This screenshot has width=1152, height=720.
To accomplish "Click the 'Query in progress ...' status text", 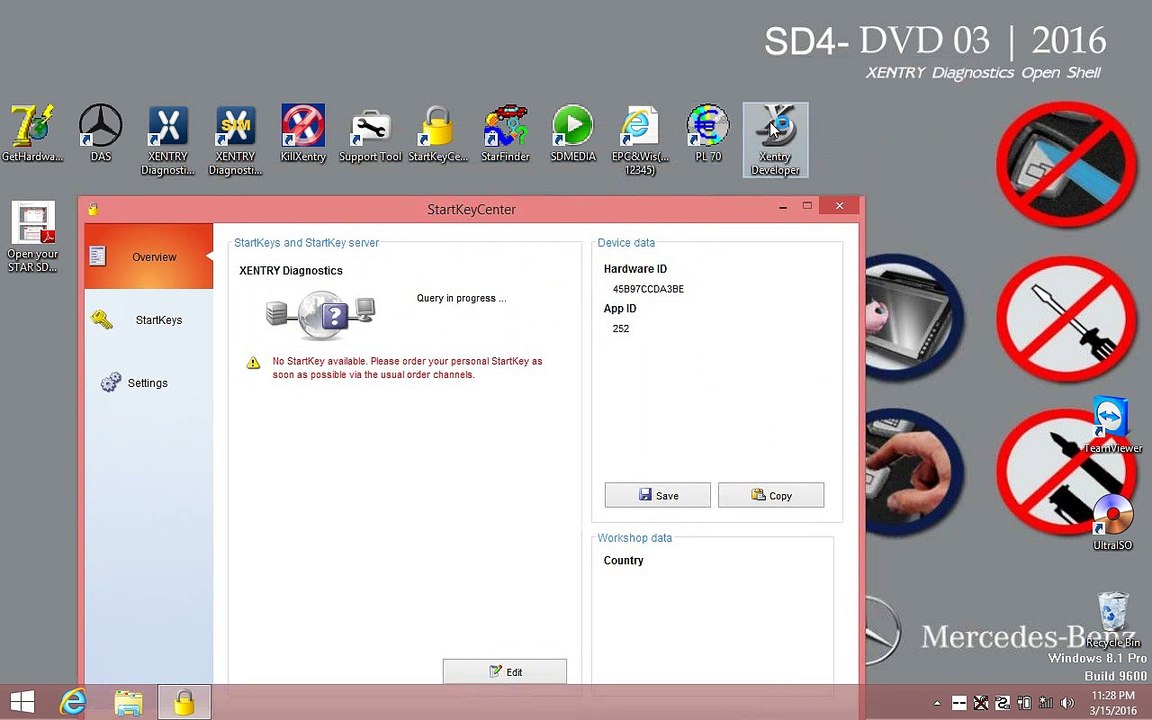I will coord(461,298).
